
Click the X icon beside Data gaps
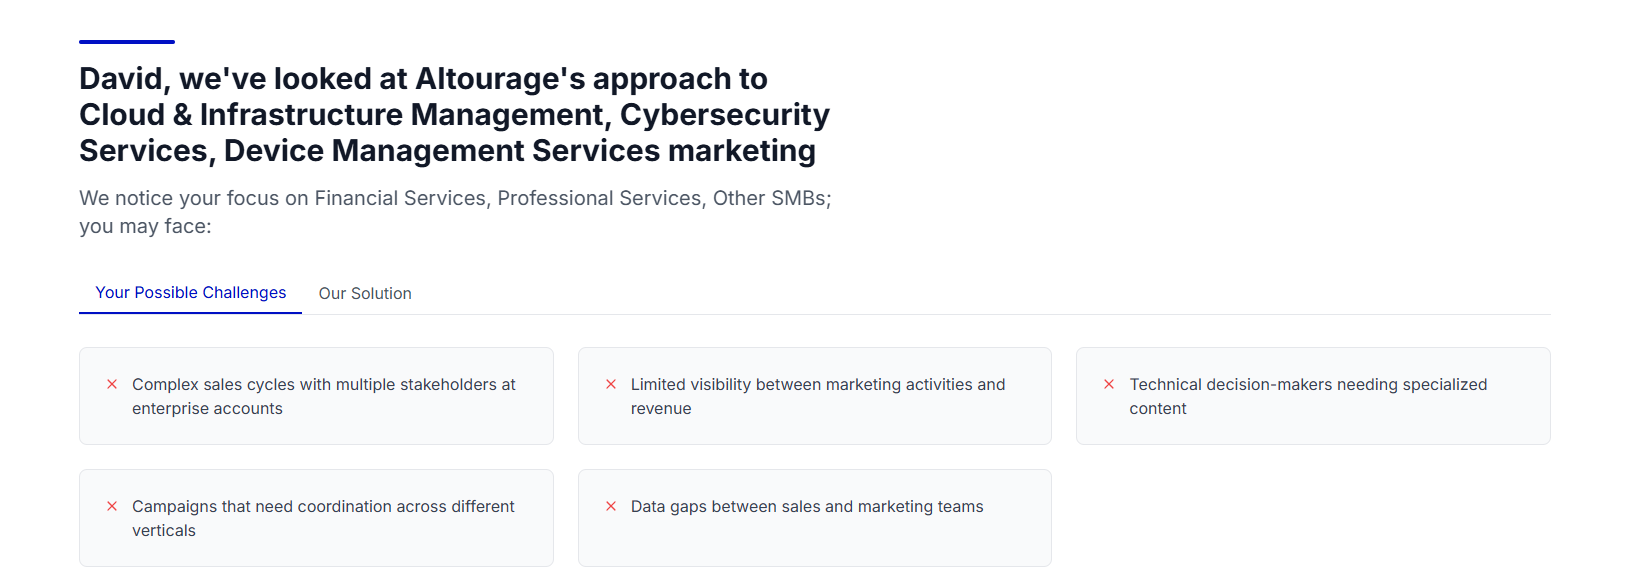[611, 506]
